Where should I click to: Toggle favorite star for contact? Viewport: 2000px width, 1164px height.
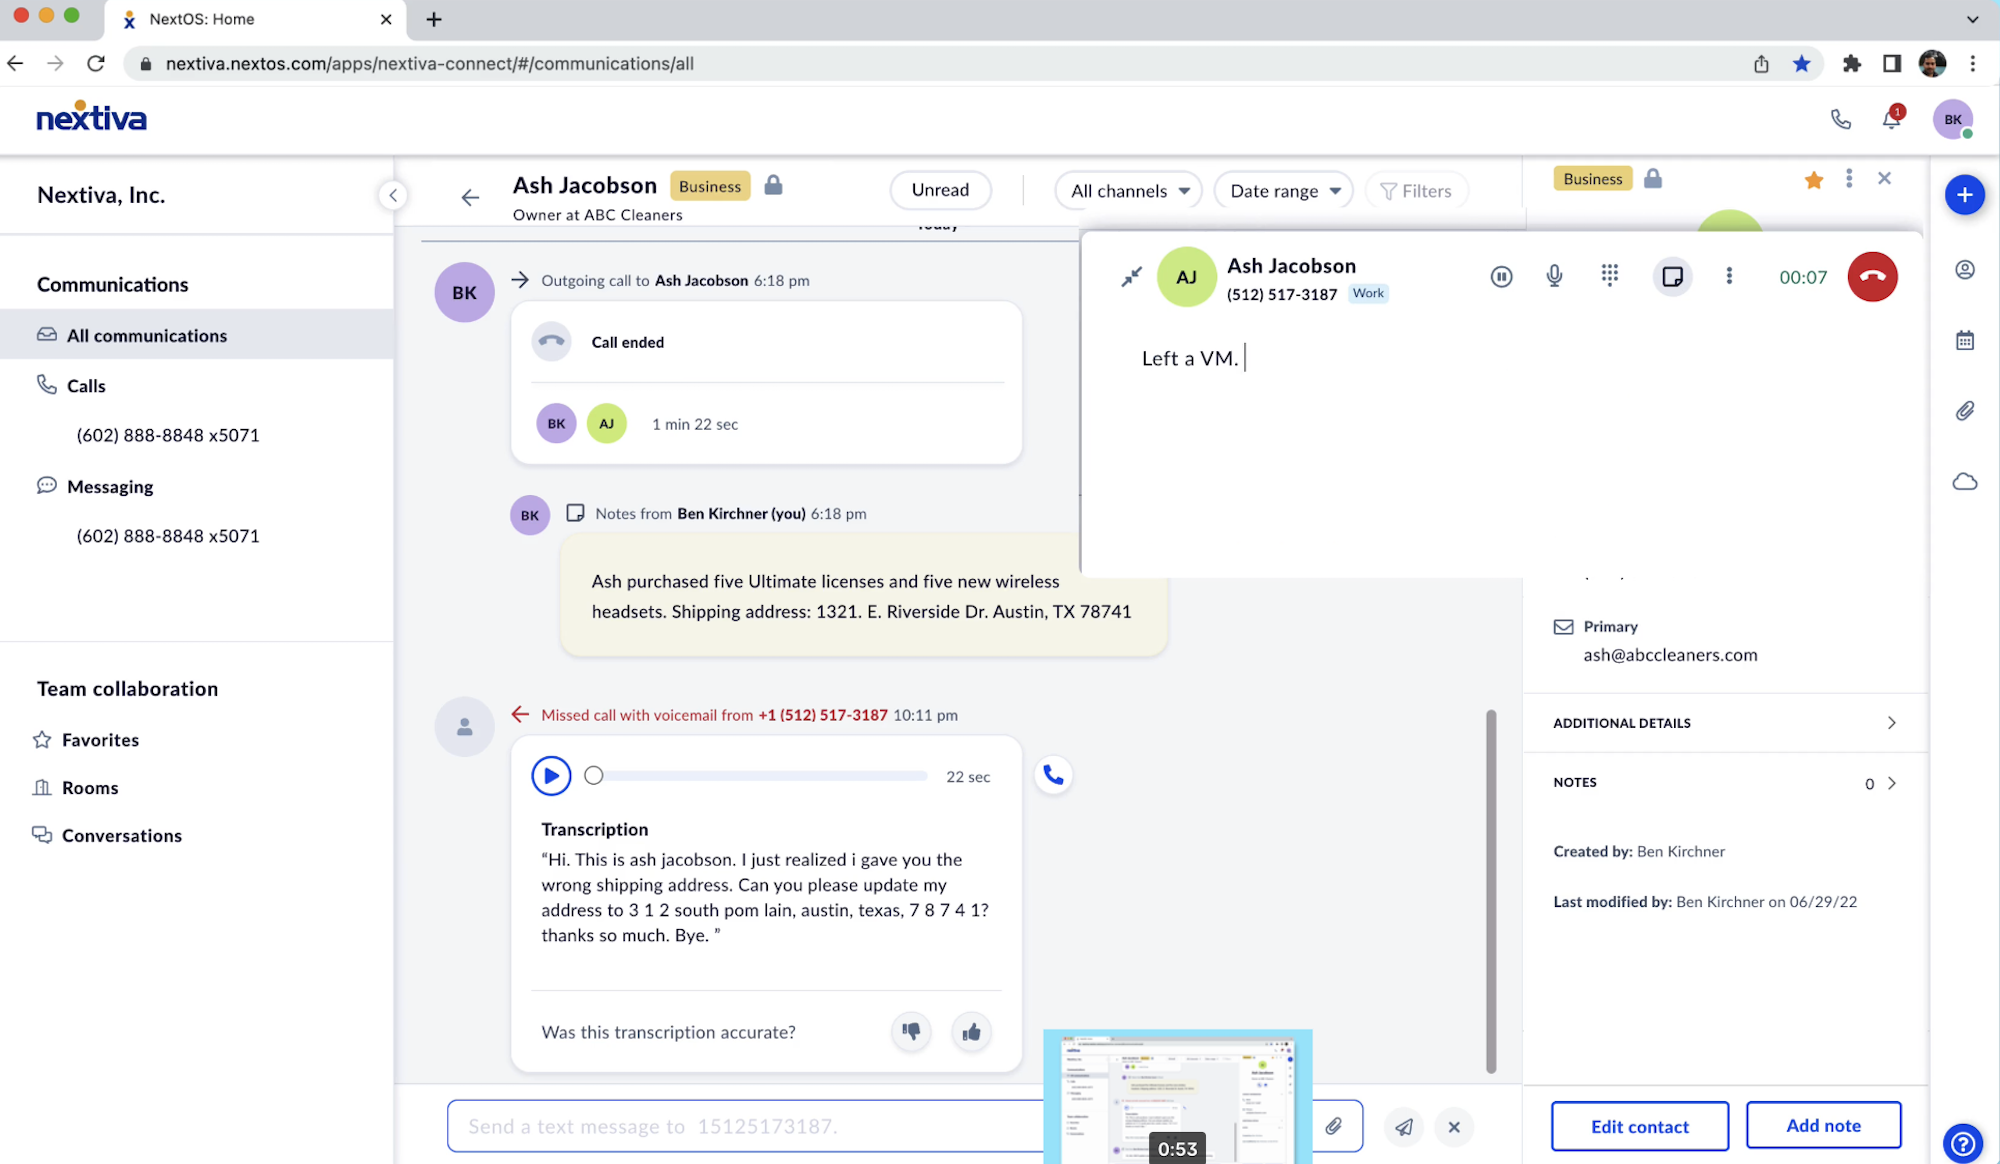point(1813,180)
